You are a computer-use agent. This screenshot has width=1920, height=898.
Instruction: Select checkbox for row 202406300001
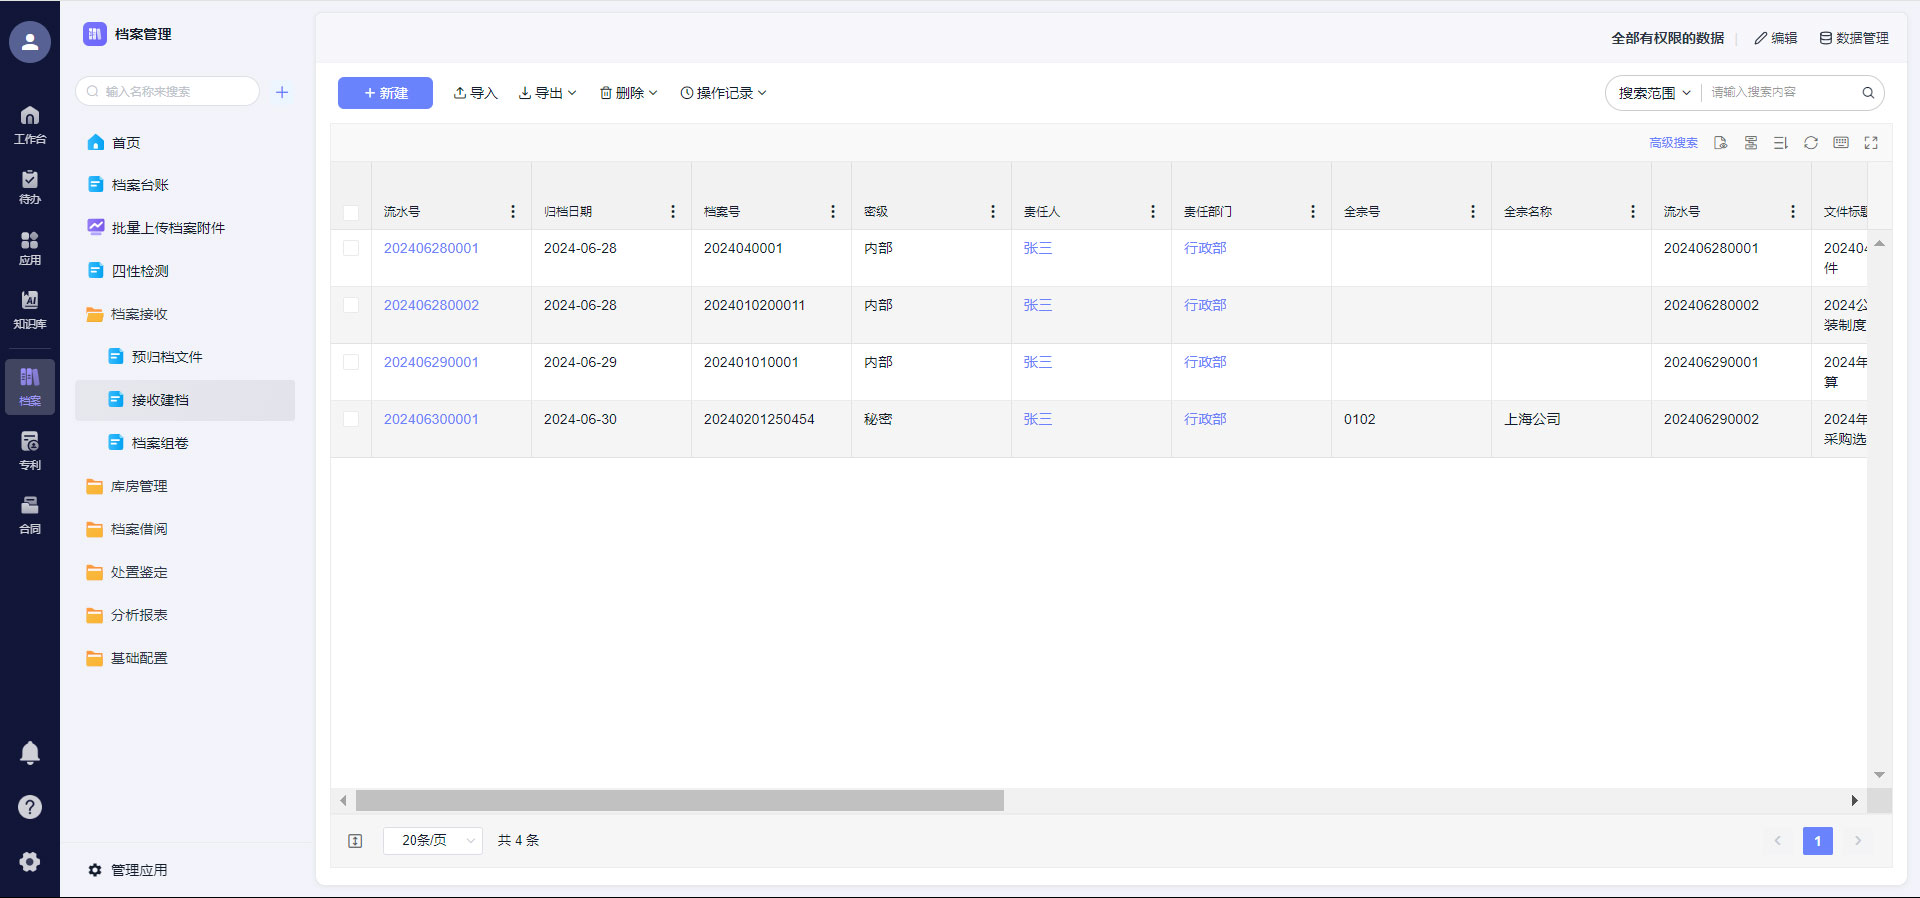[x=351, y=419]
